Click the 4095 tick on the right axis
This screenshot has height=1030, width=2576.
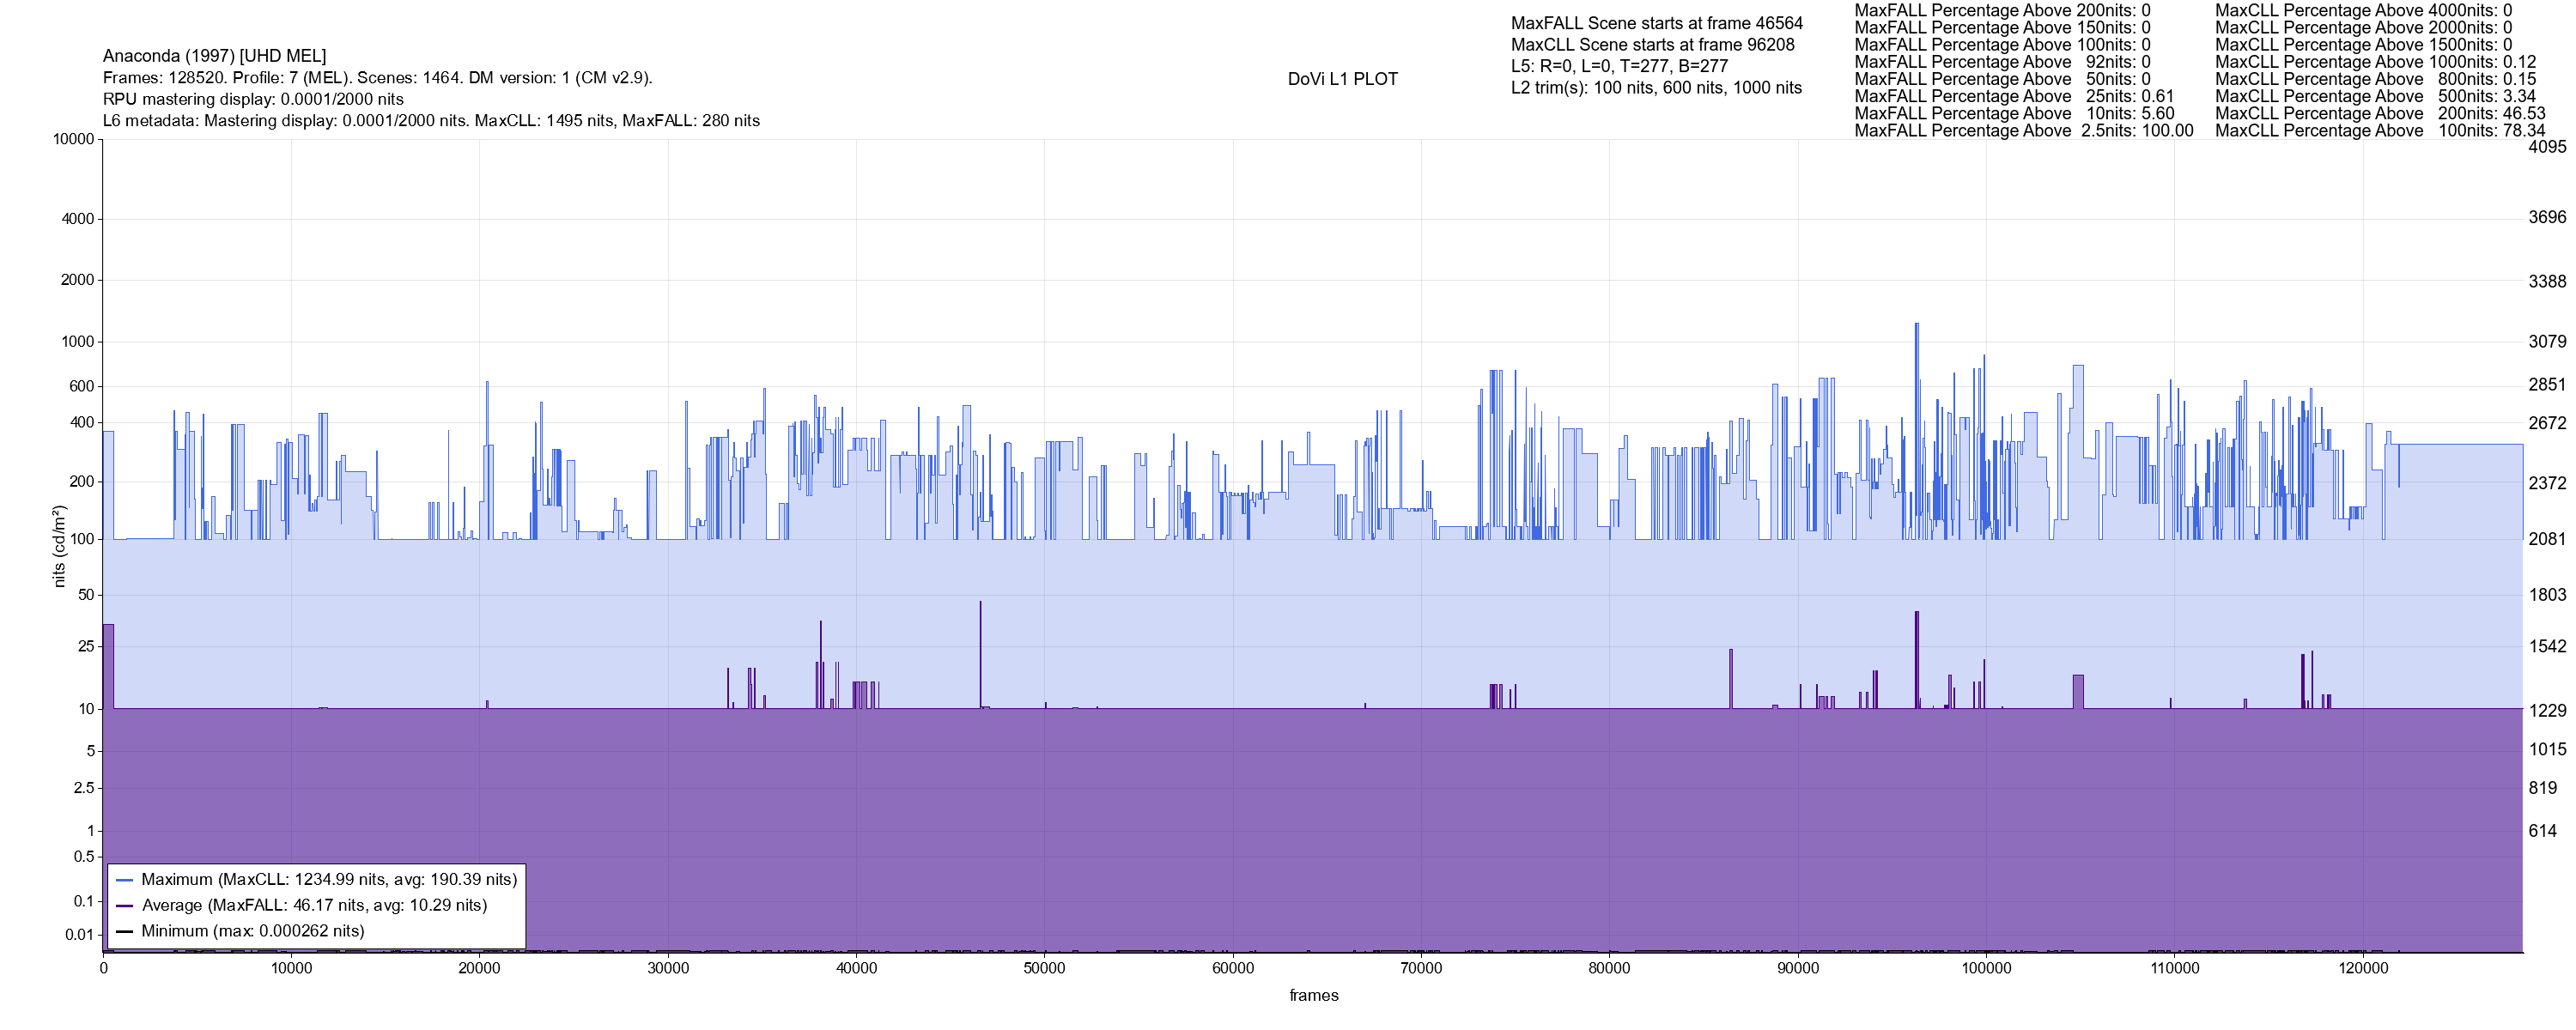point(2546,147)
